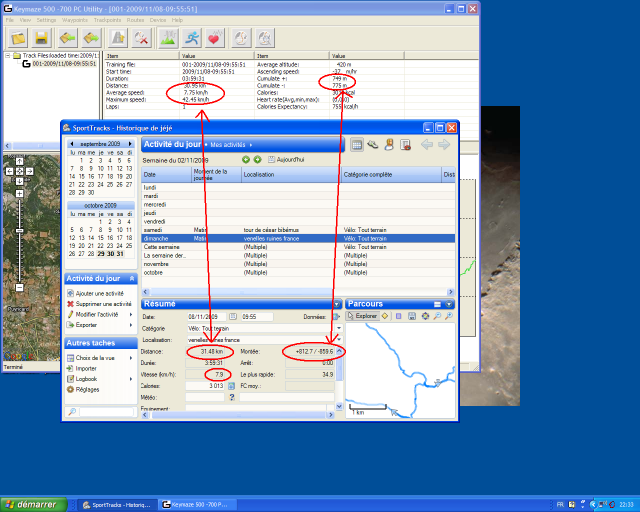640x512 pixels.
Task: Click the Données icon in Résumé
Action: [x=336, y=317]
